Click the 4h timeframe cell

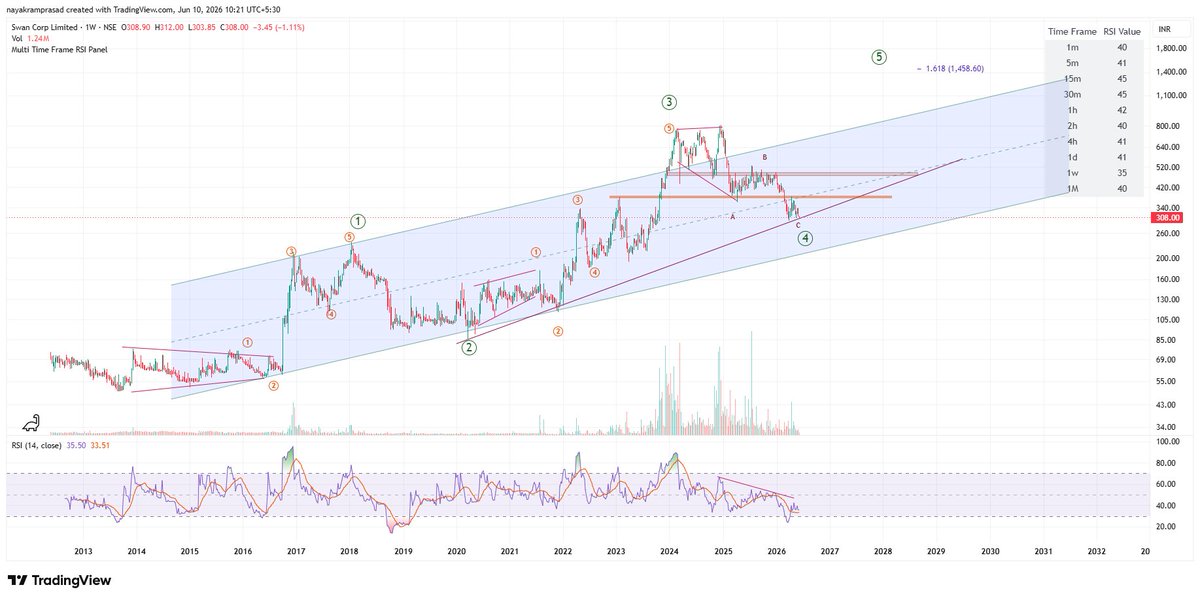(x=1071, y=141)
